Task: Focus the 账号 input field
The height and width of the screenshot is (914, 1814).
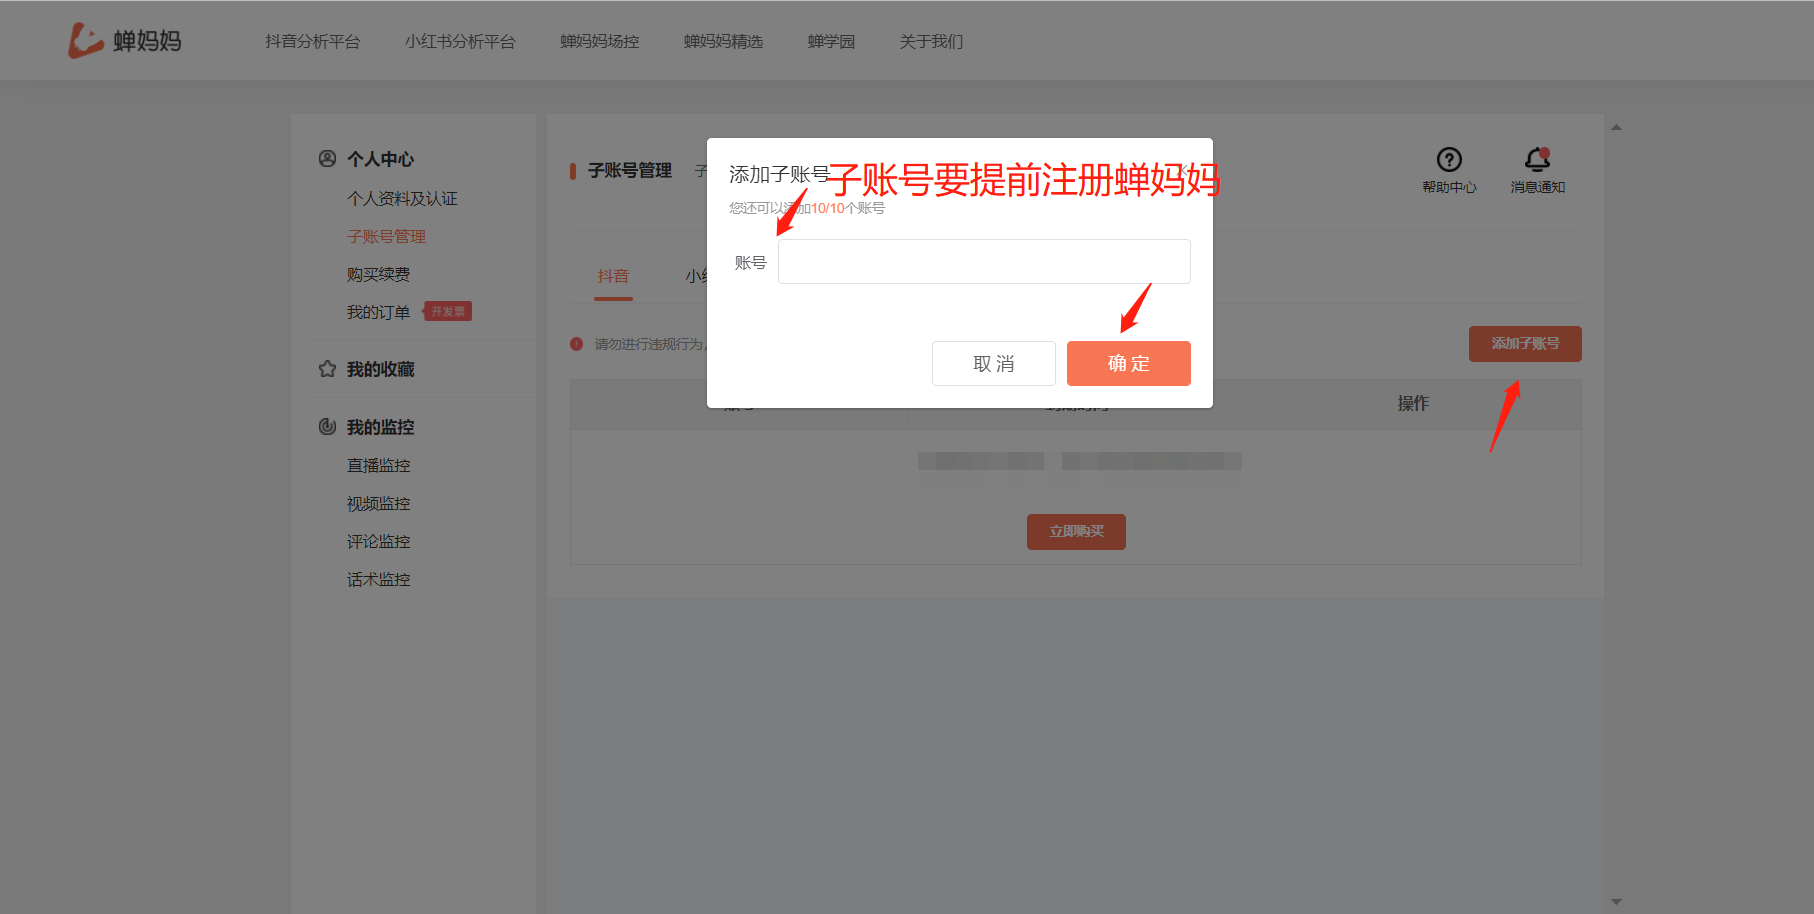Action: click(984, 261)
